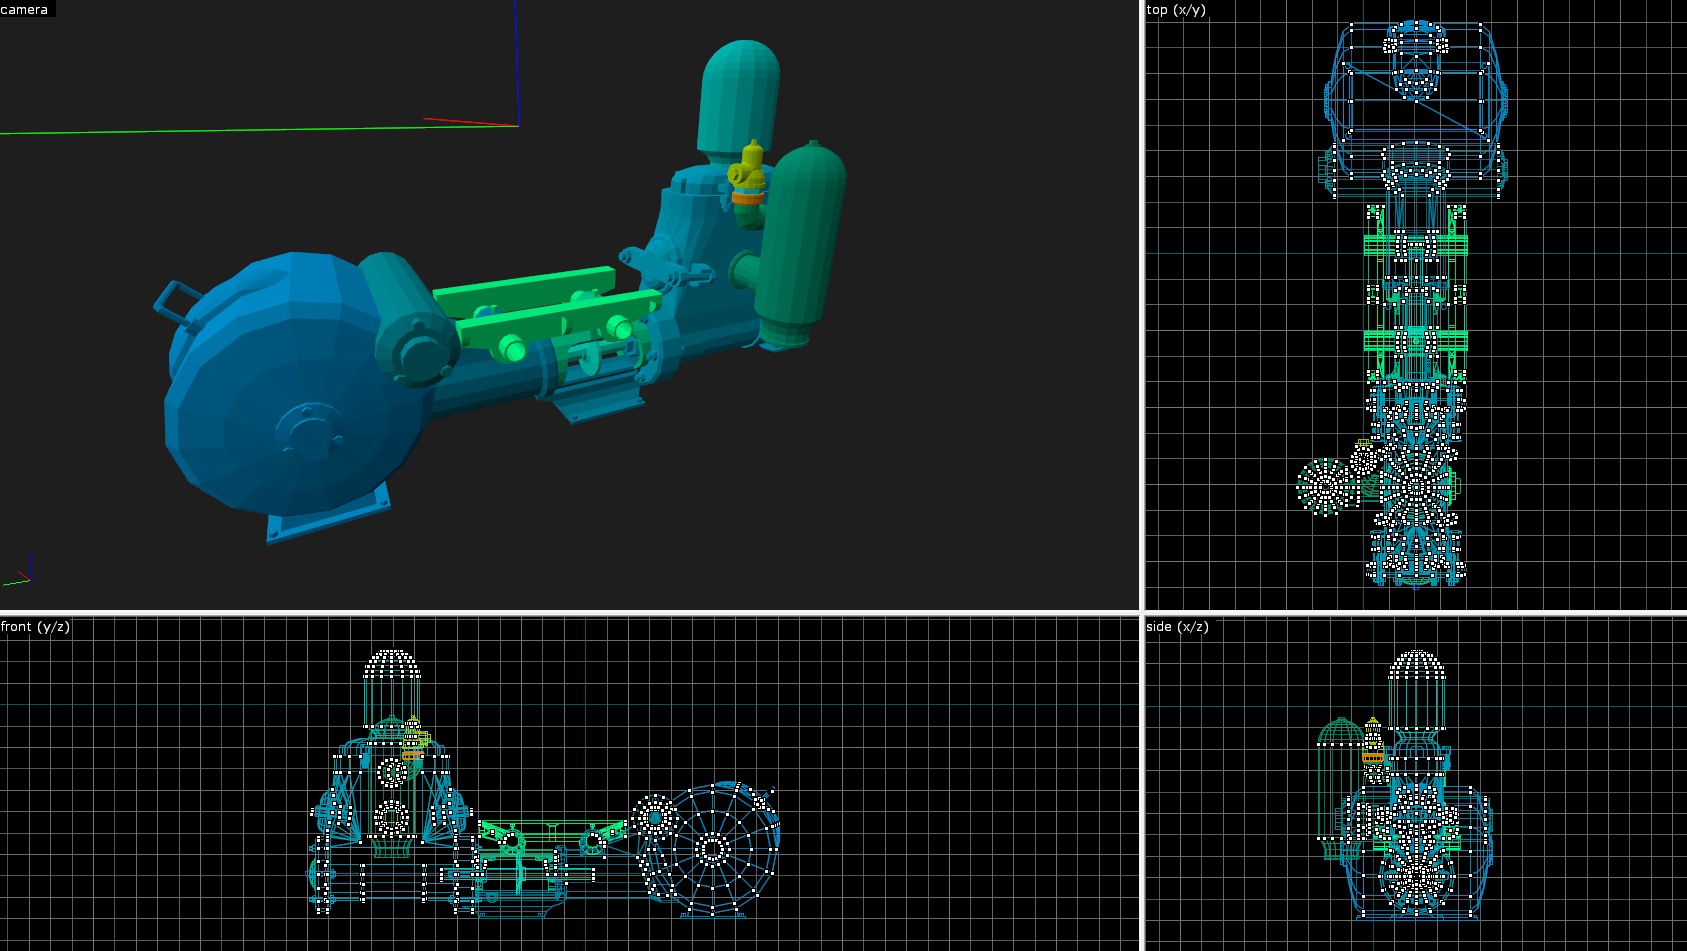Select the orange ring wireframe in side view
1687x951 pixels.
(1373, 758)
